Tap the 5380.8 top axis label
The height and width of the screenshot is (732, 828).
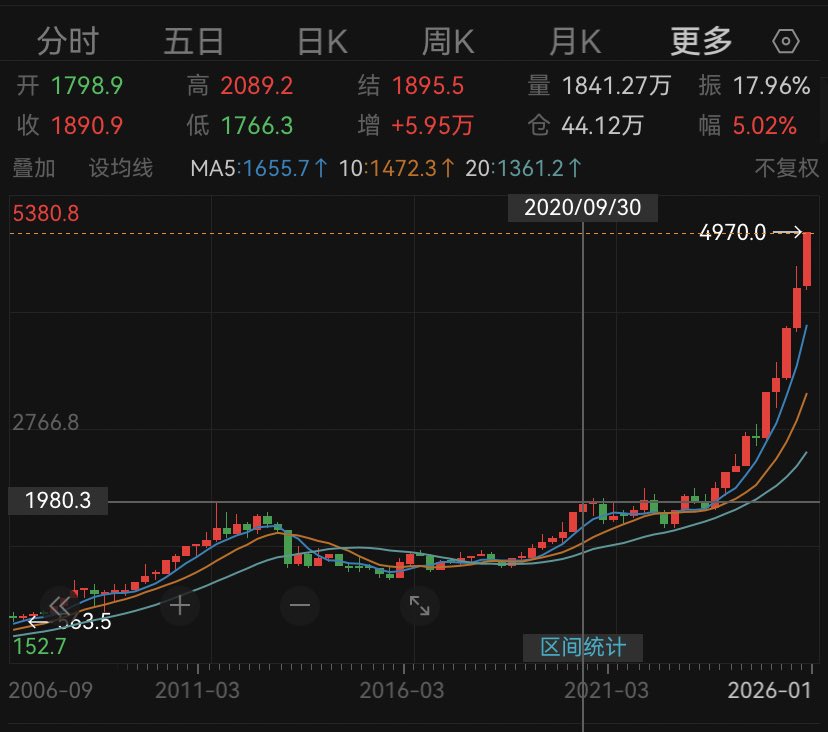pyautogui.click(x=46, y=213)
